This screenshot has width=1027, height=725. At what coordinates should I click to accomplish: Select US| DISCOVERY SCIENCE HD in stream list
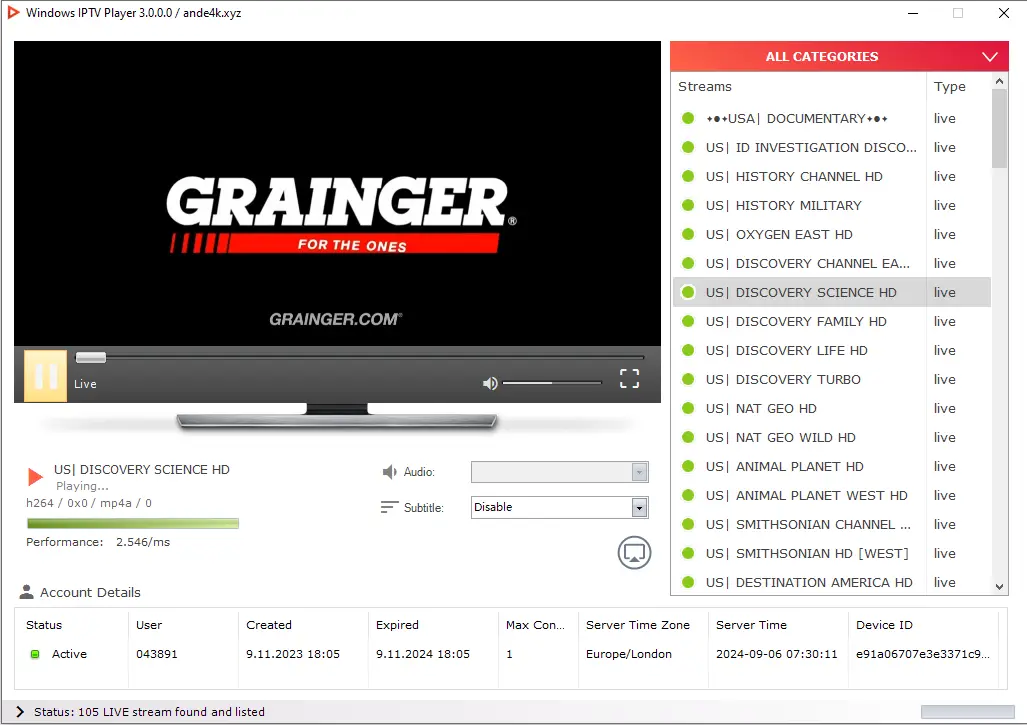coord(831,293)
